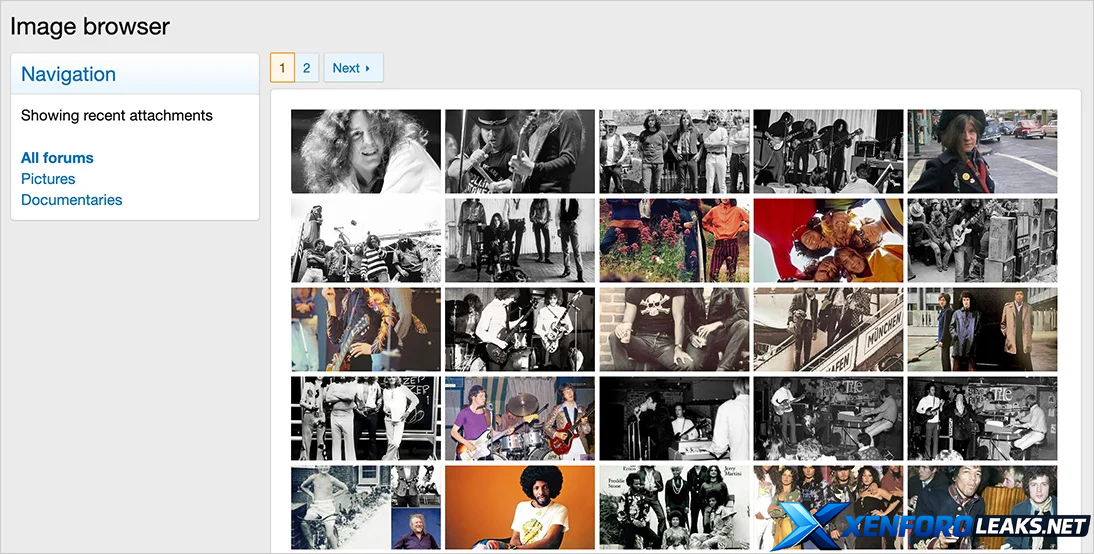The image size is (1094, 554).
Task: Open the skull and crossbones shirt thumbnail
Action: click(674, 329)
